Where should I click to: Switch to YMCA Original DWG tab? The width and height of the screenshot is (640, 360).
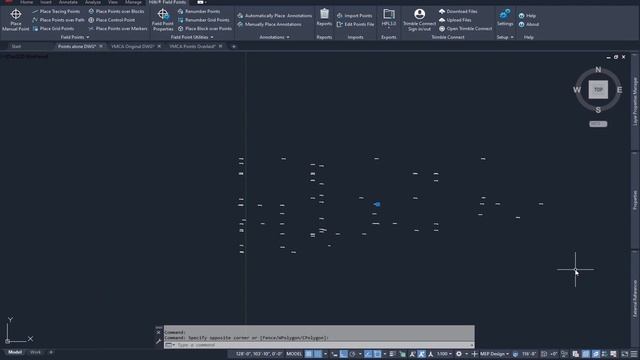pos(132,47)
